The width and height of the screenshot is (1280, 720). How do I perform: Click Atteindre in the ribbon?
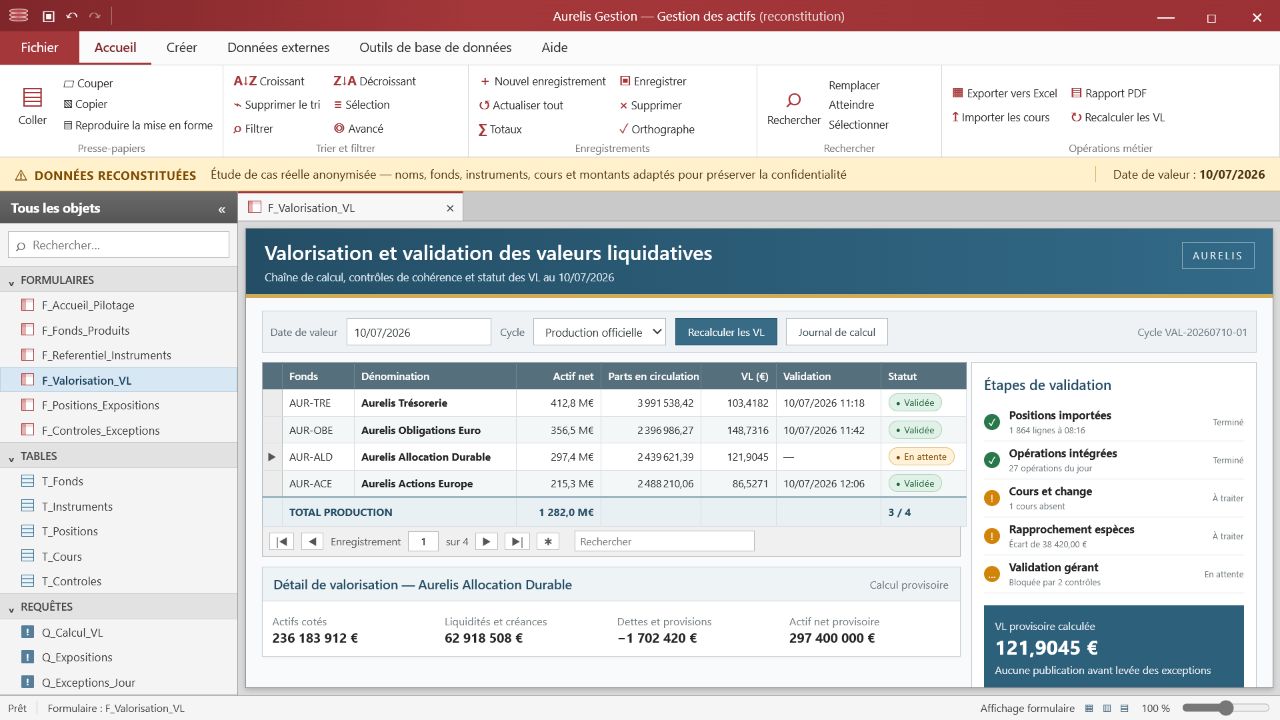(x=851, y=105)
